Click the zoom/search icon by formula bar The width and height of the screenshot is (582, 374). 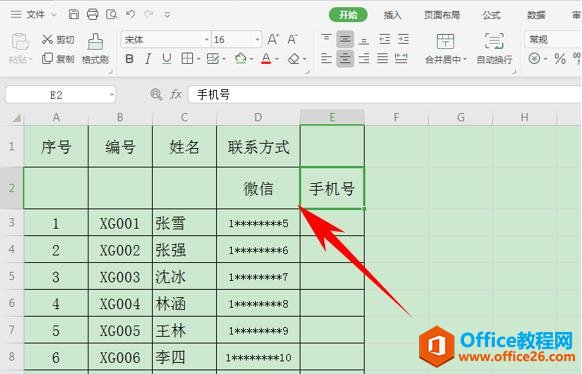[156, 95]
